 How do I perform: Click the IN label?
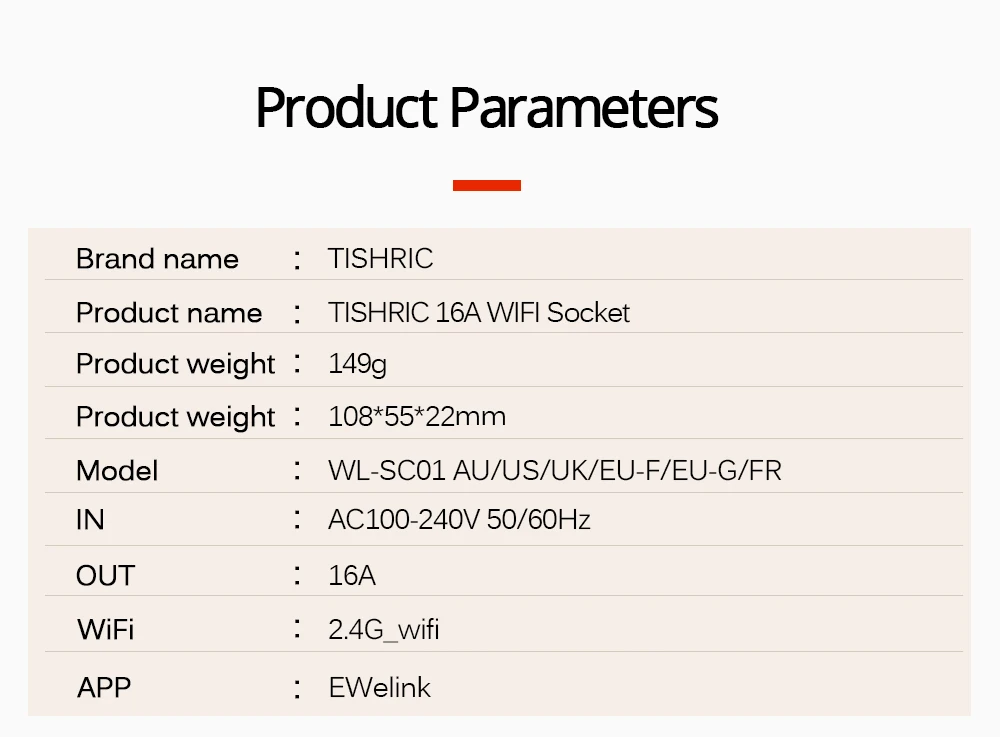click(90, 520)
